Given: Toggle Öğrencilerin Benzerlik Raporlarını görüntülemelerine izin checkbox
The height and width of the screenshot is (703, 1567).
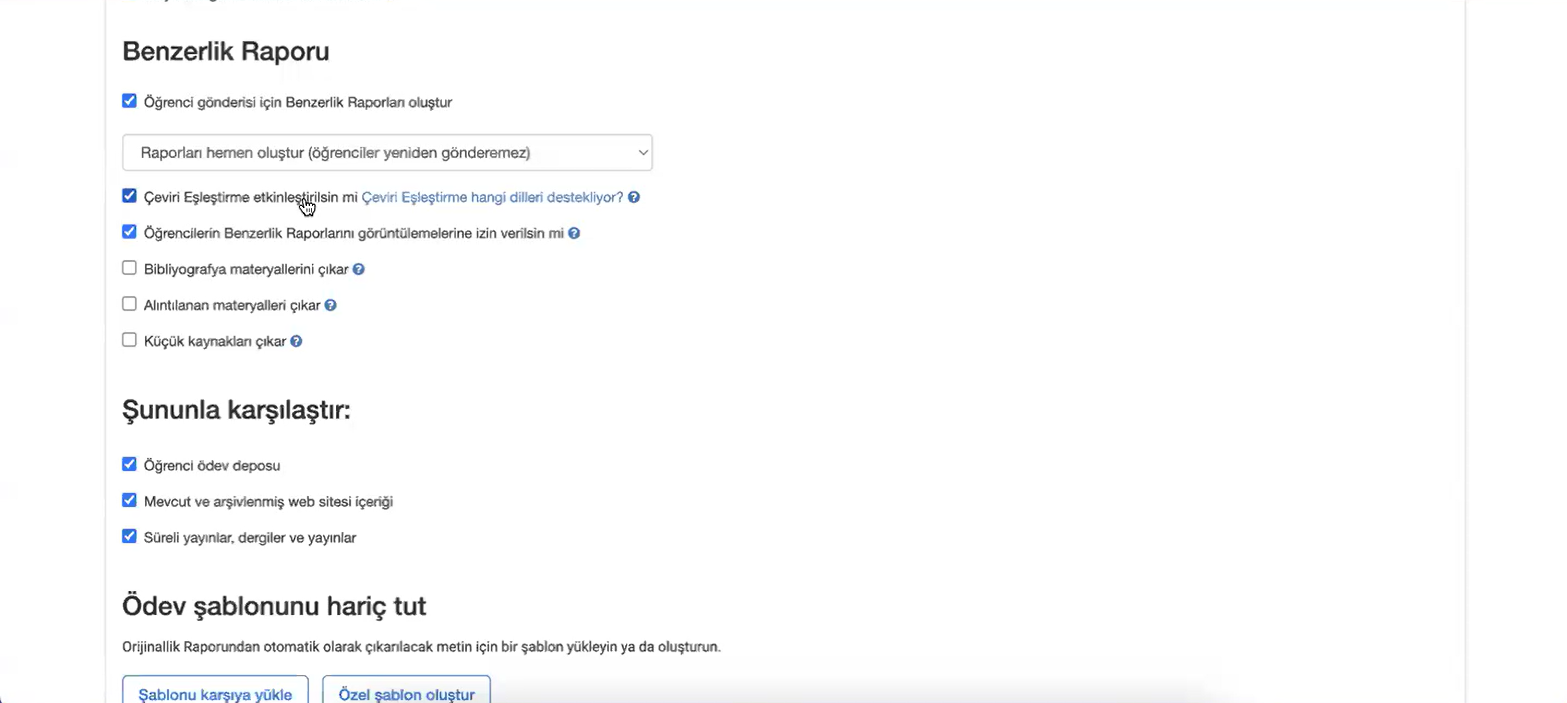Looking at the screenshot, I should pyautogui.click(x=129, y=232).
